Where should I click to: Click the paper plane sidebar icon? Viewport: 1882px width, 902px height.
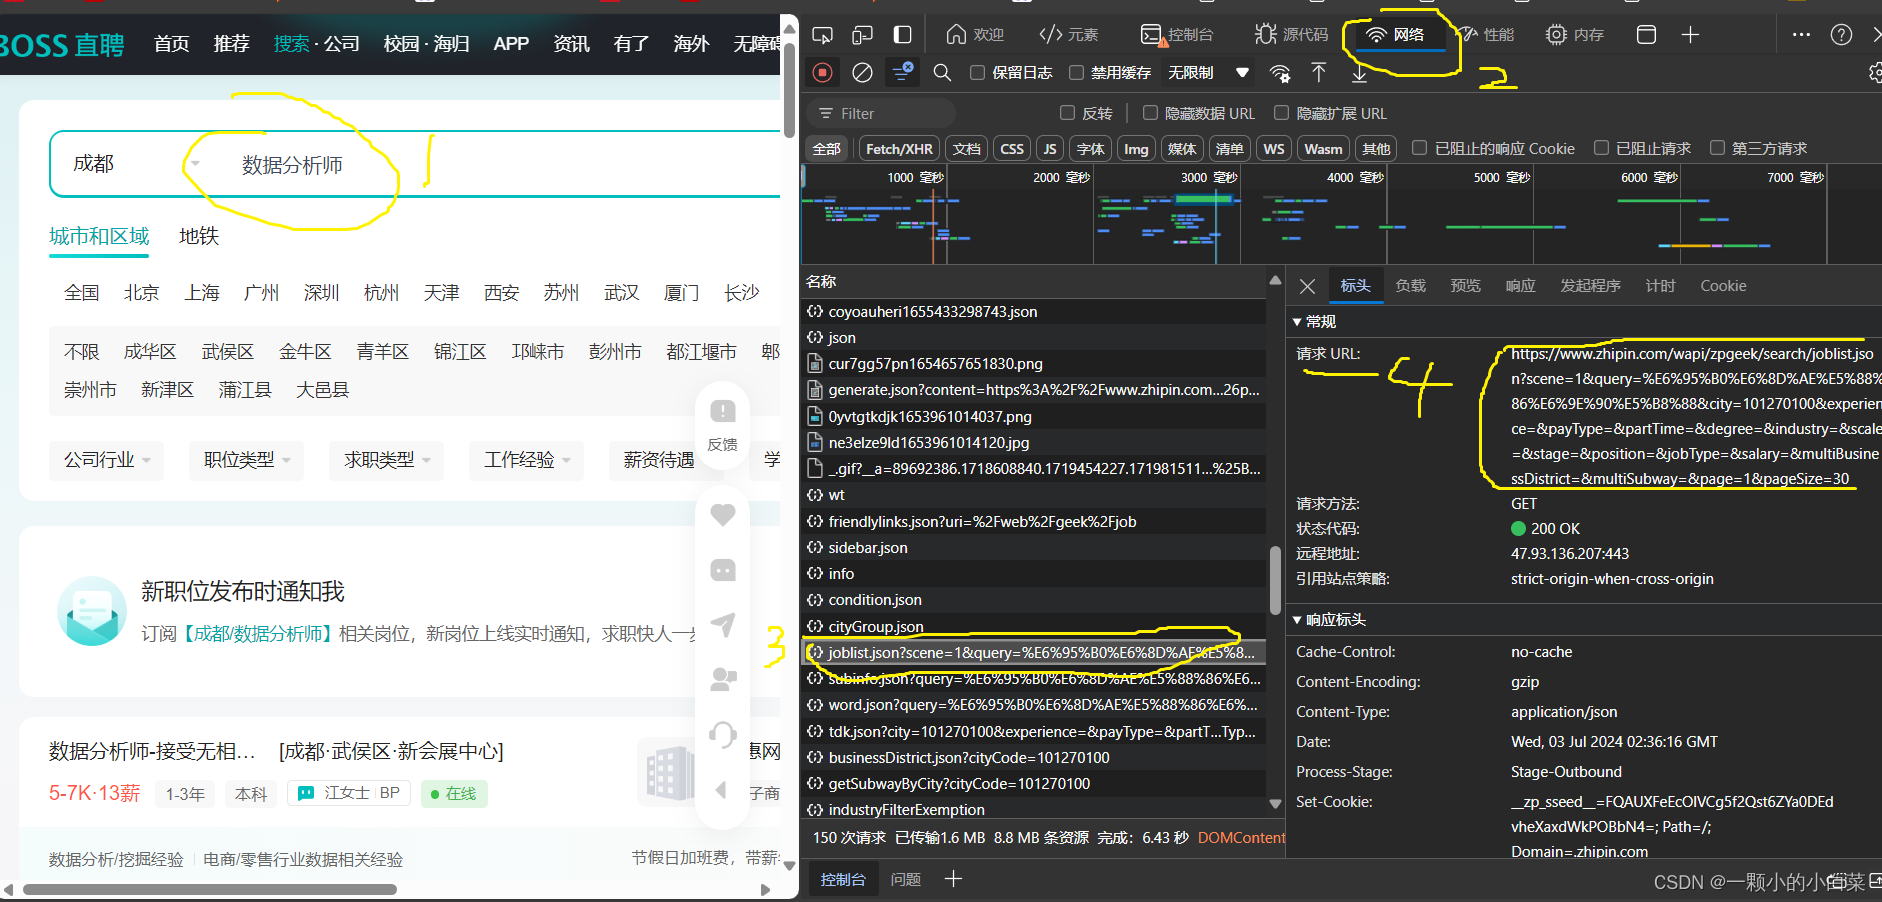pyautogui.click(x=723, y=625)
